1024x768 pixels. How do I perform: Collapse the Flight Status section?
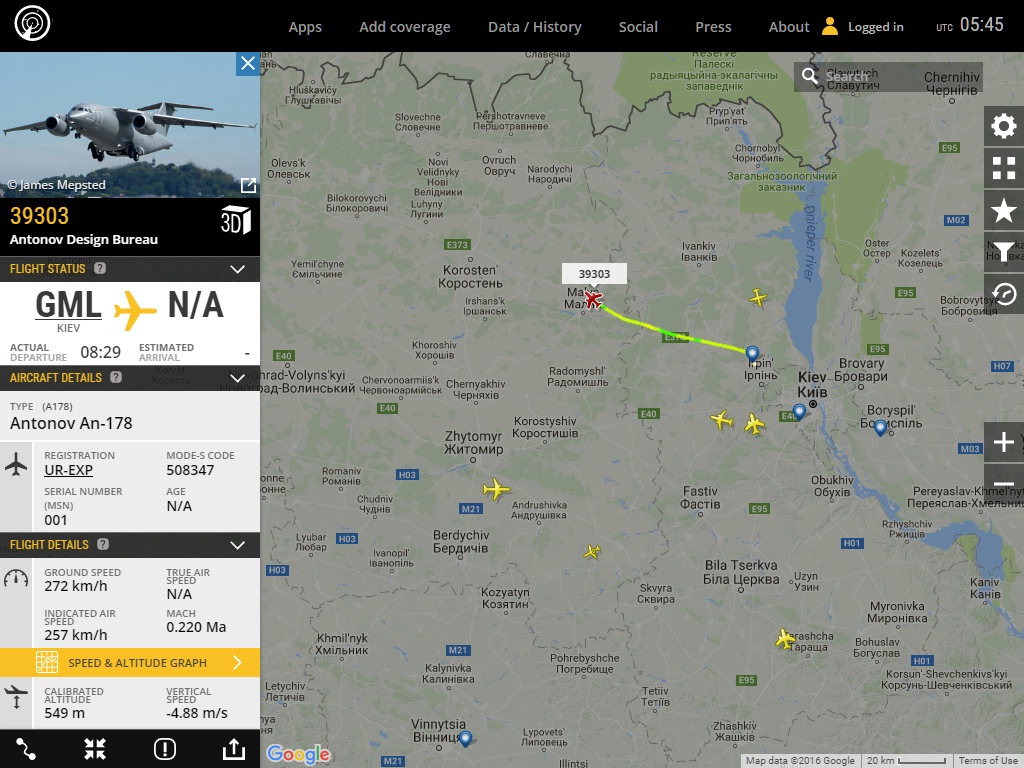tap(238, 269)
